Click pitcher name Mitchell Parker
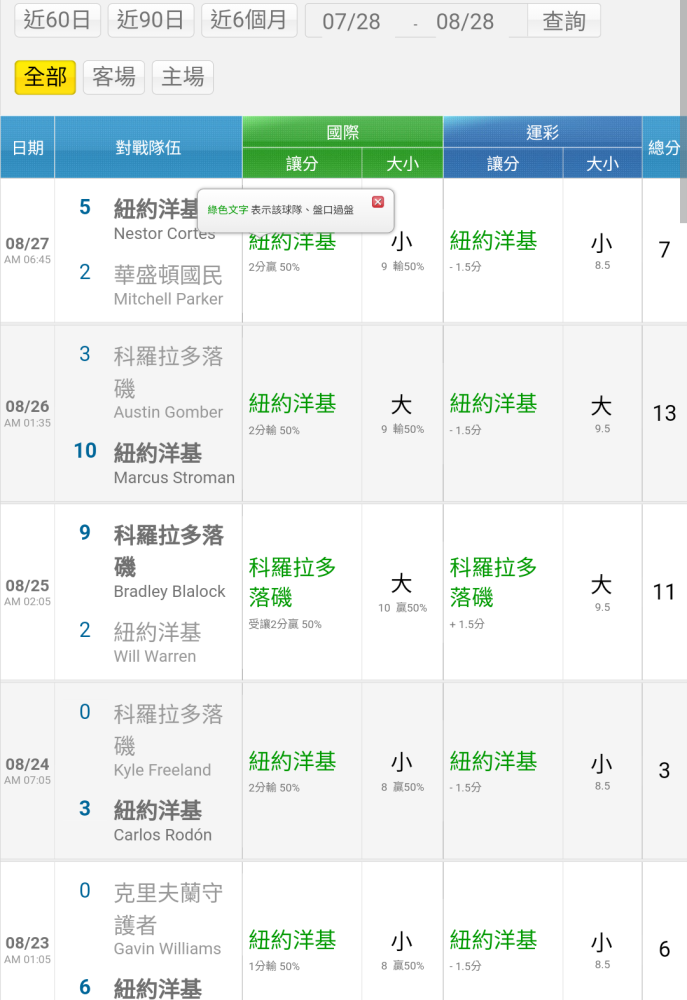Image resolution: width=687 pixels, height=1000 pixels. pyautogui.click(x=168, y=298)
